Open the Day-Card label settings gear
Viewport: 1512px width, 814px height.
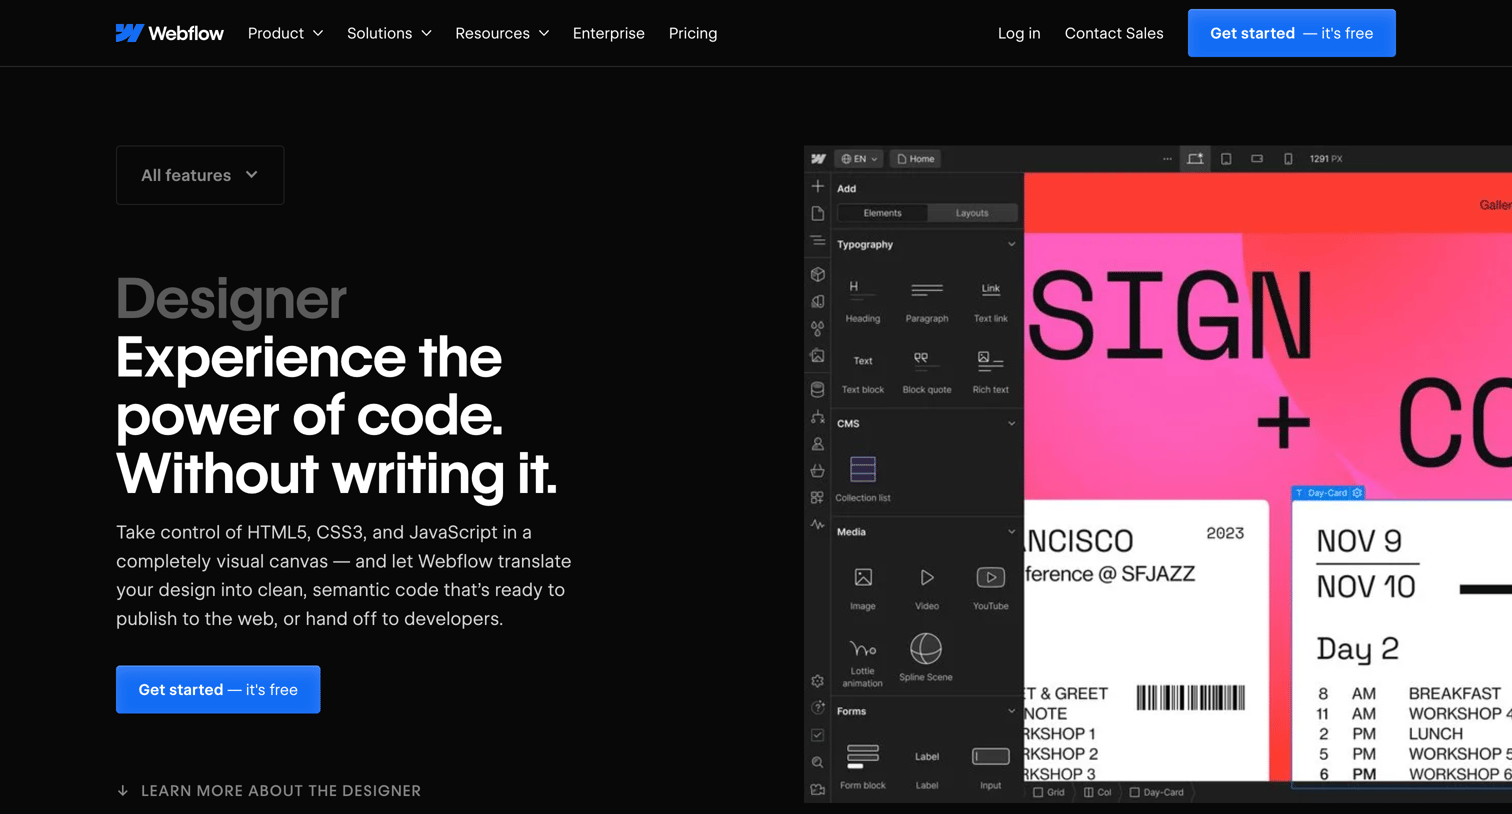coord(1357,493)
